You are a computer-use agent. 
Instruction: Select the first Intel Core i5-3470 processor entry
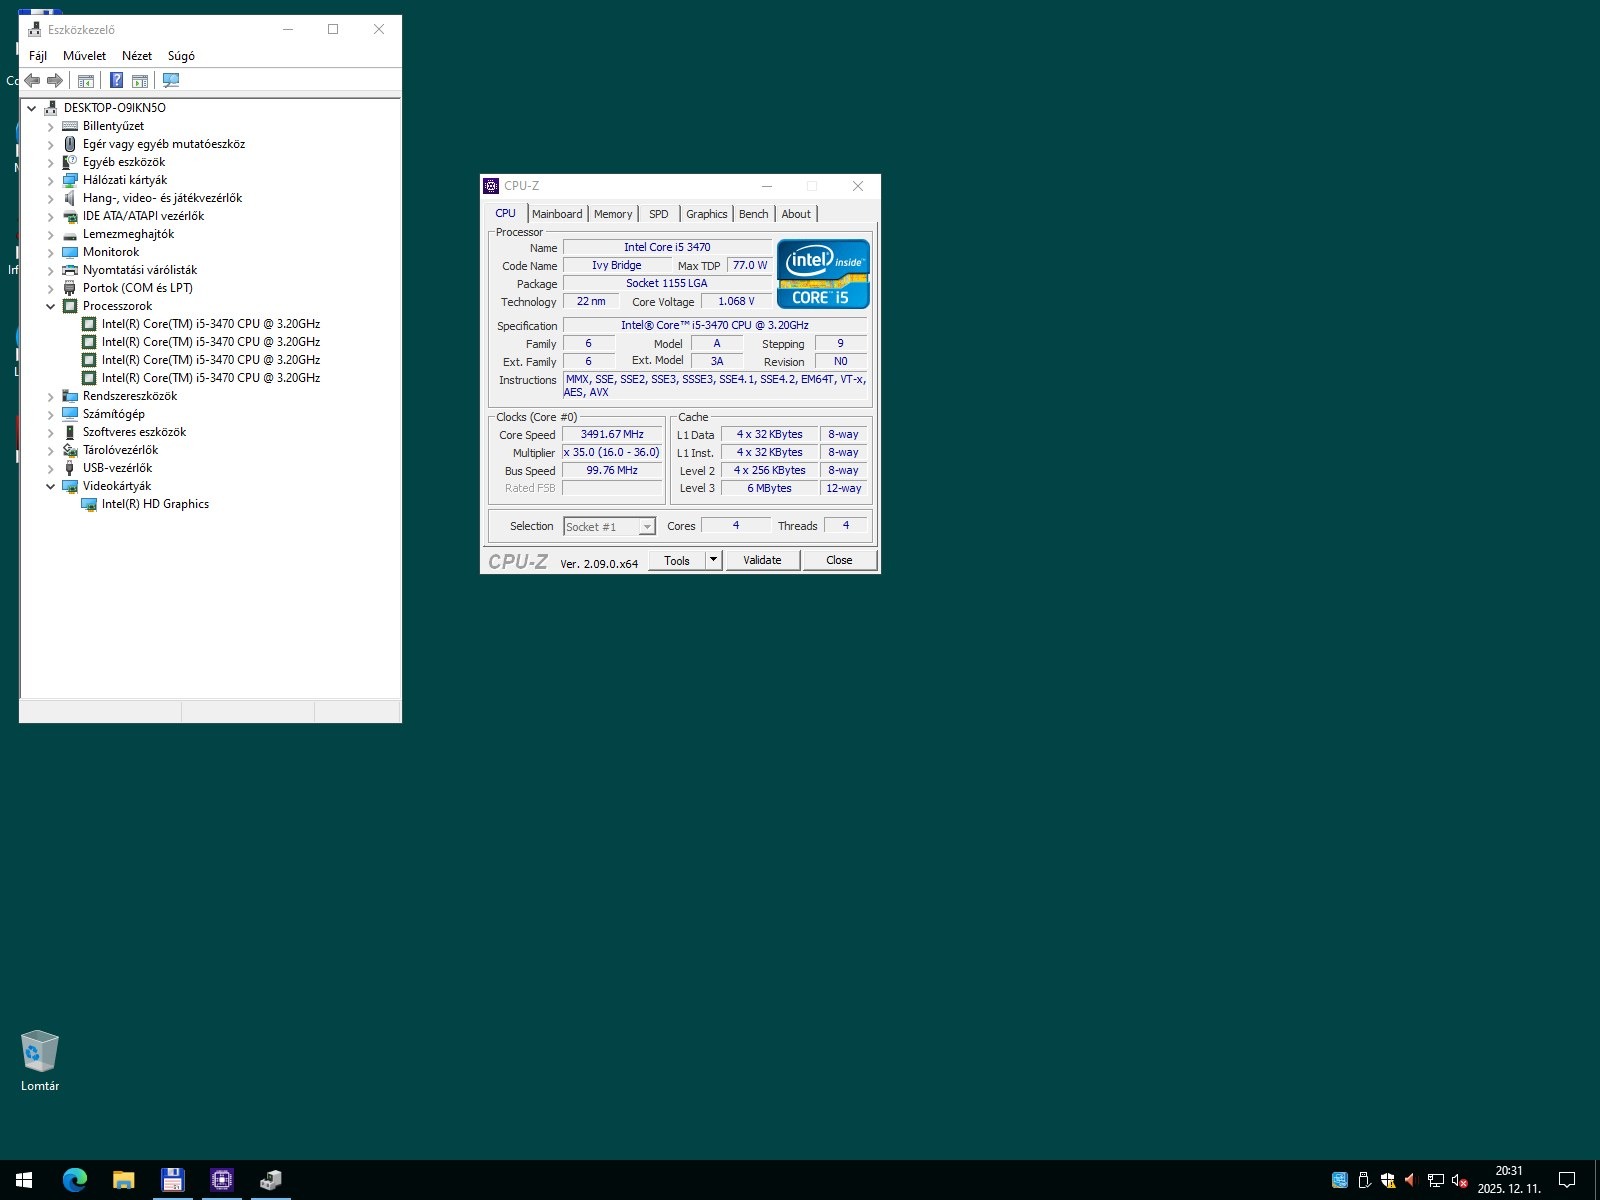pyautogui.click(x=211, y=324)
